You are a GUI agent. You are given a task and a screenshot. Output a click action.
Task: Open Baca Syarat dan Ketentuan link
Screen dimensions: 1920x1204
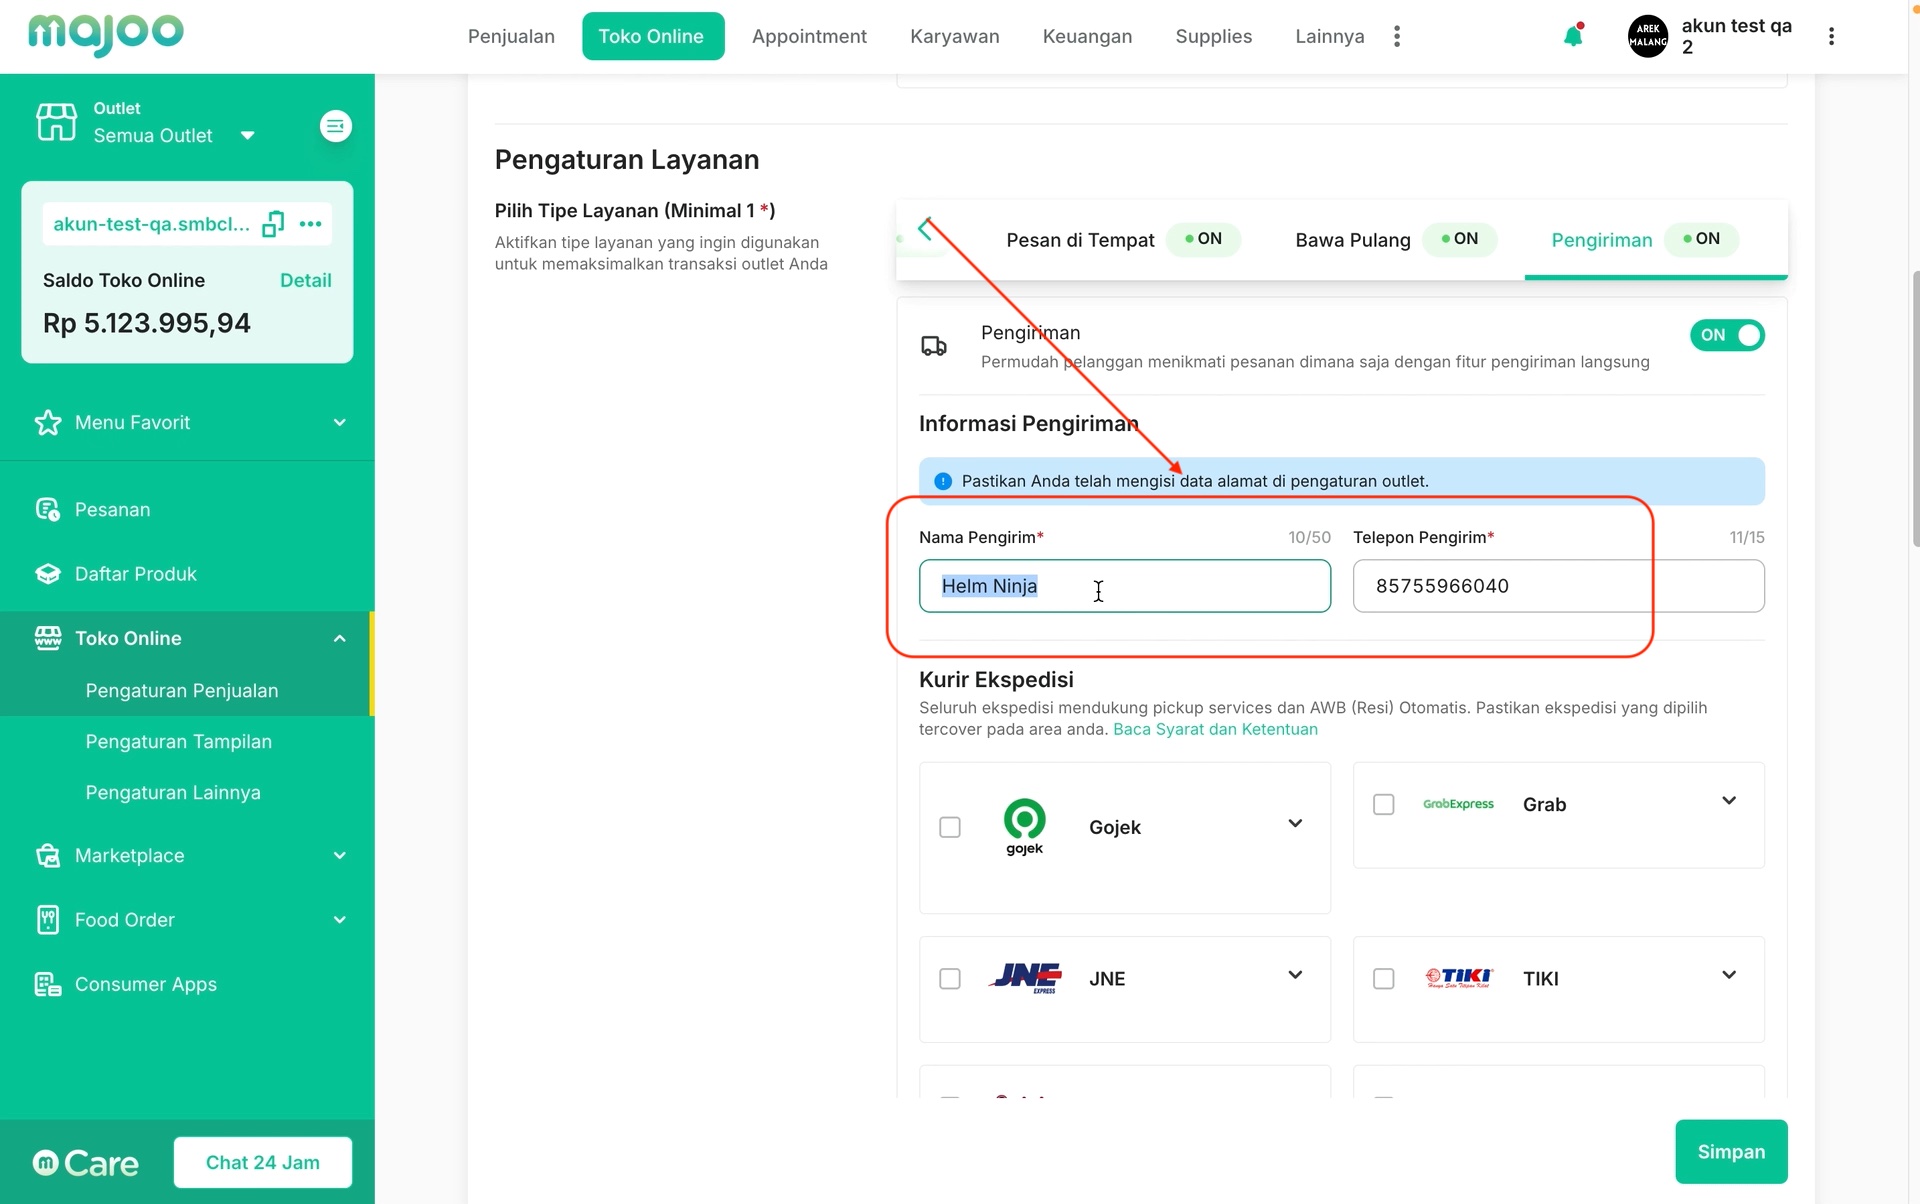[x=1215, y=729]
